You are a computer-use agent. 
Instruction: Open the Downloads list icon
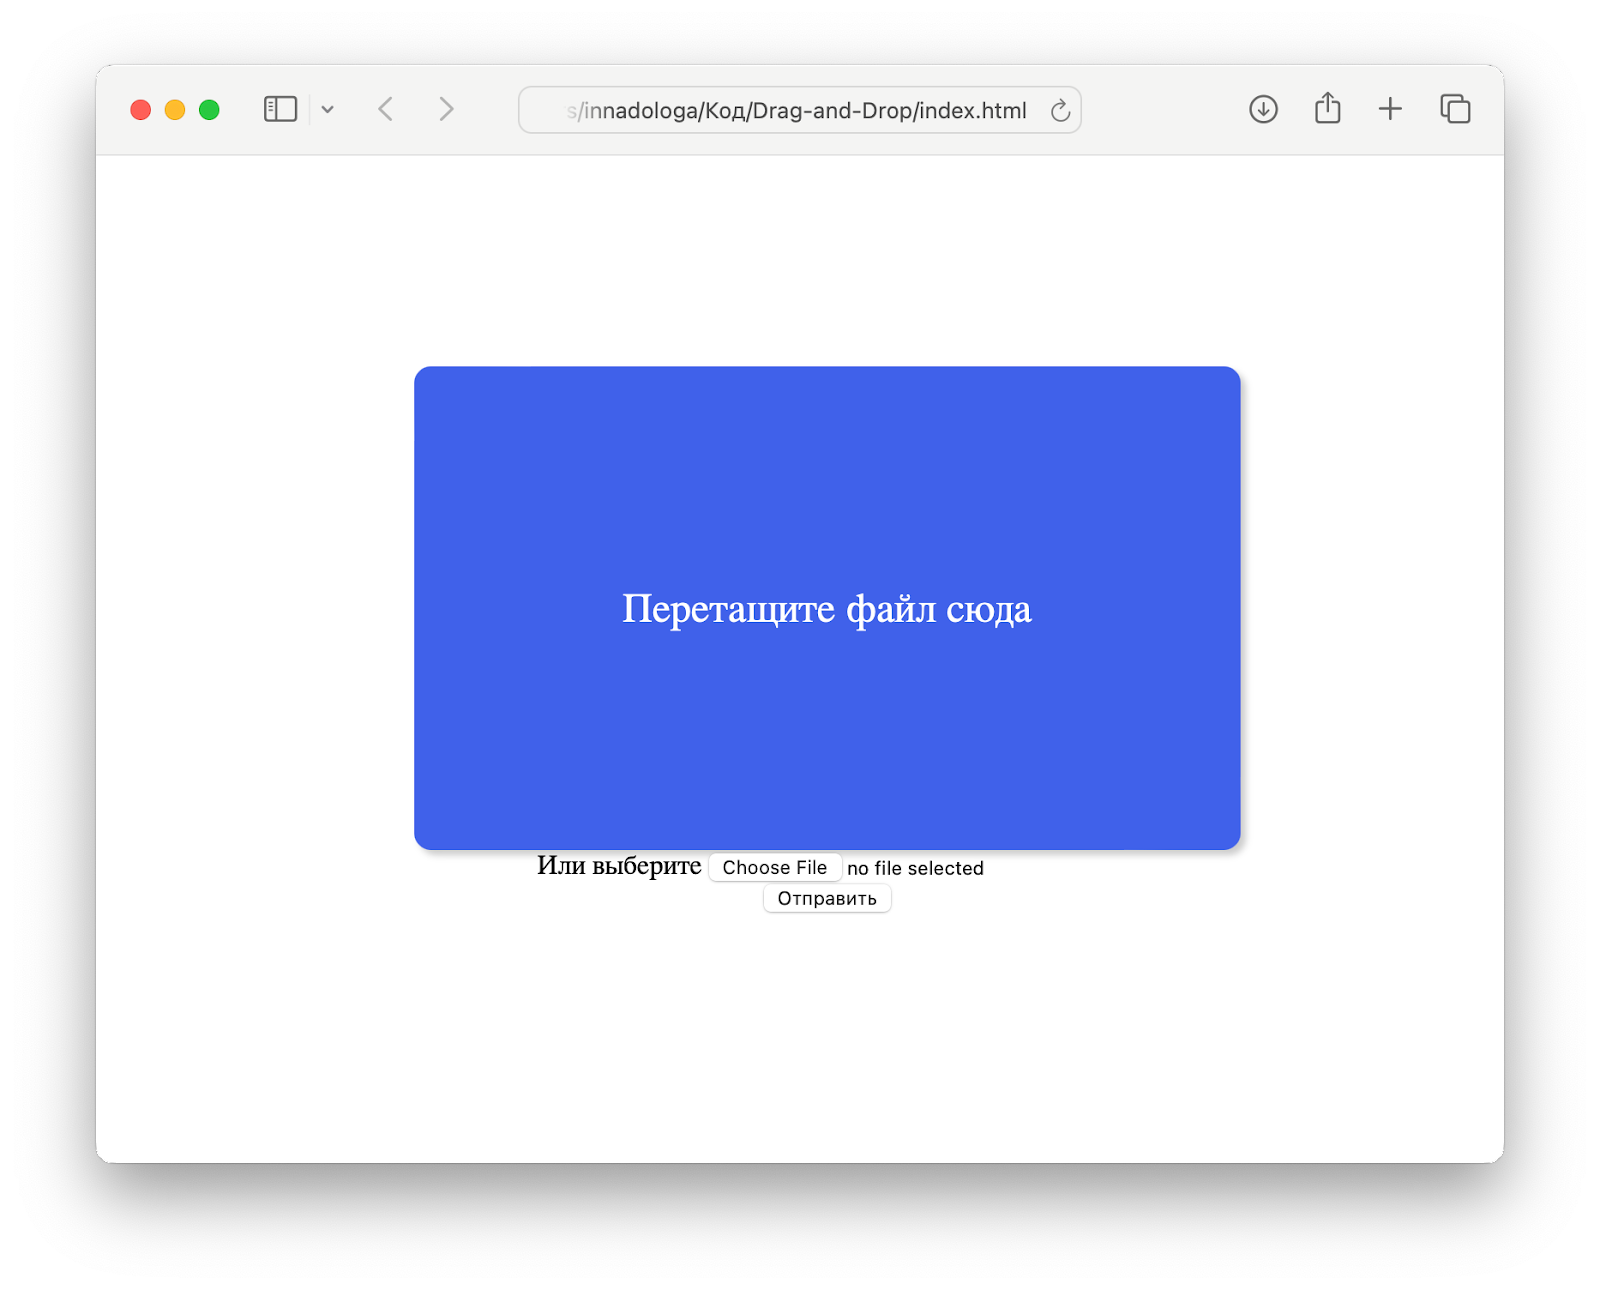[x=1263, y=109]
